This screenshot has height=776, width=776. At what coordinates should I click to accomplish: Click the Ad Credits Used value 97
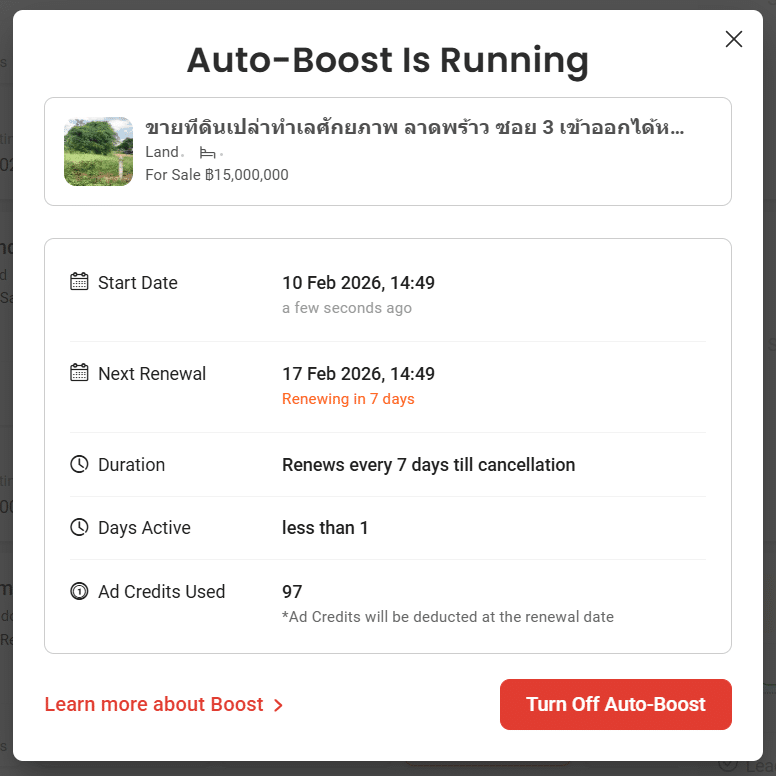pyautogui.click(x=292, y=592)
